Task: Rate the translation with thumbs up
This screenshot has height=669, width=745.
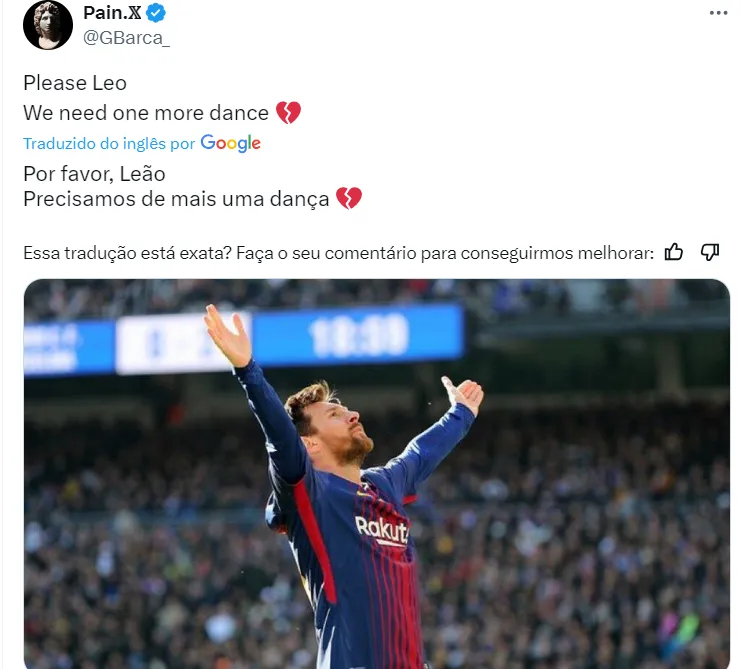Action: pos(675,252)
